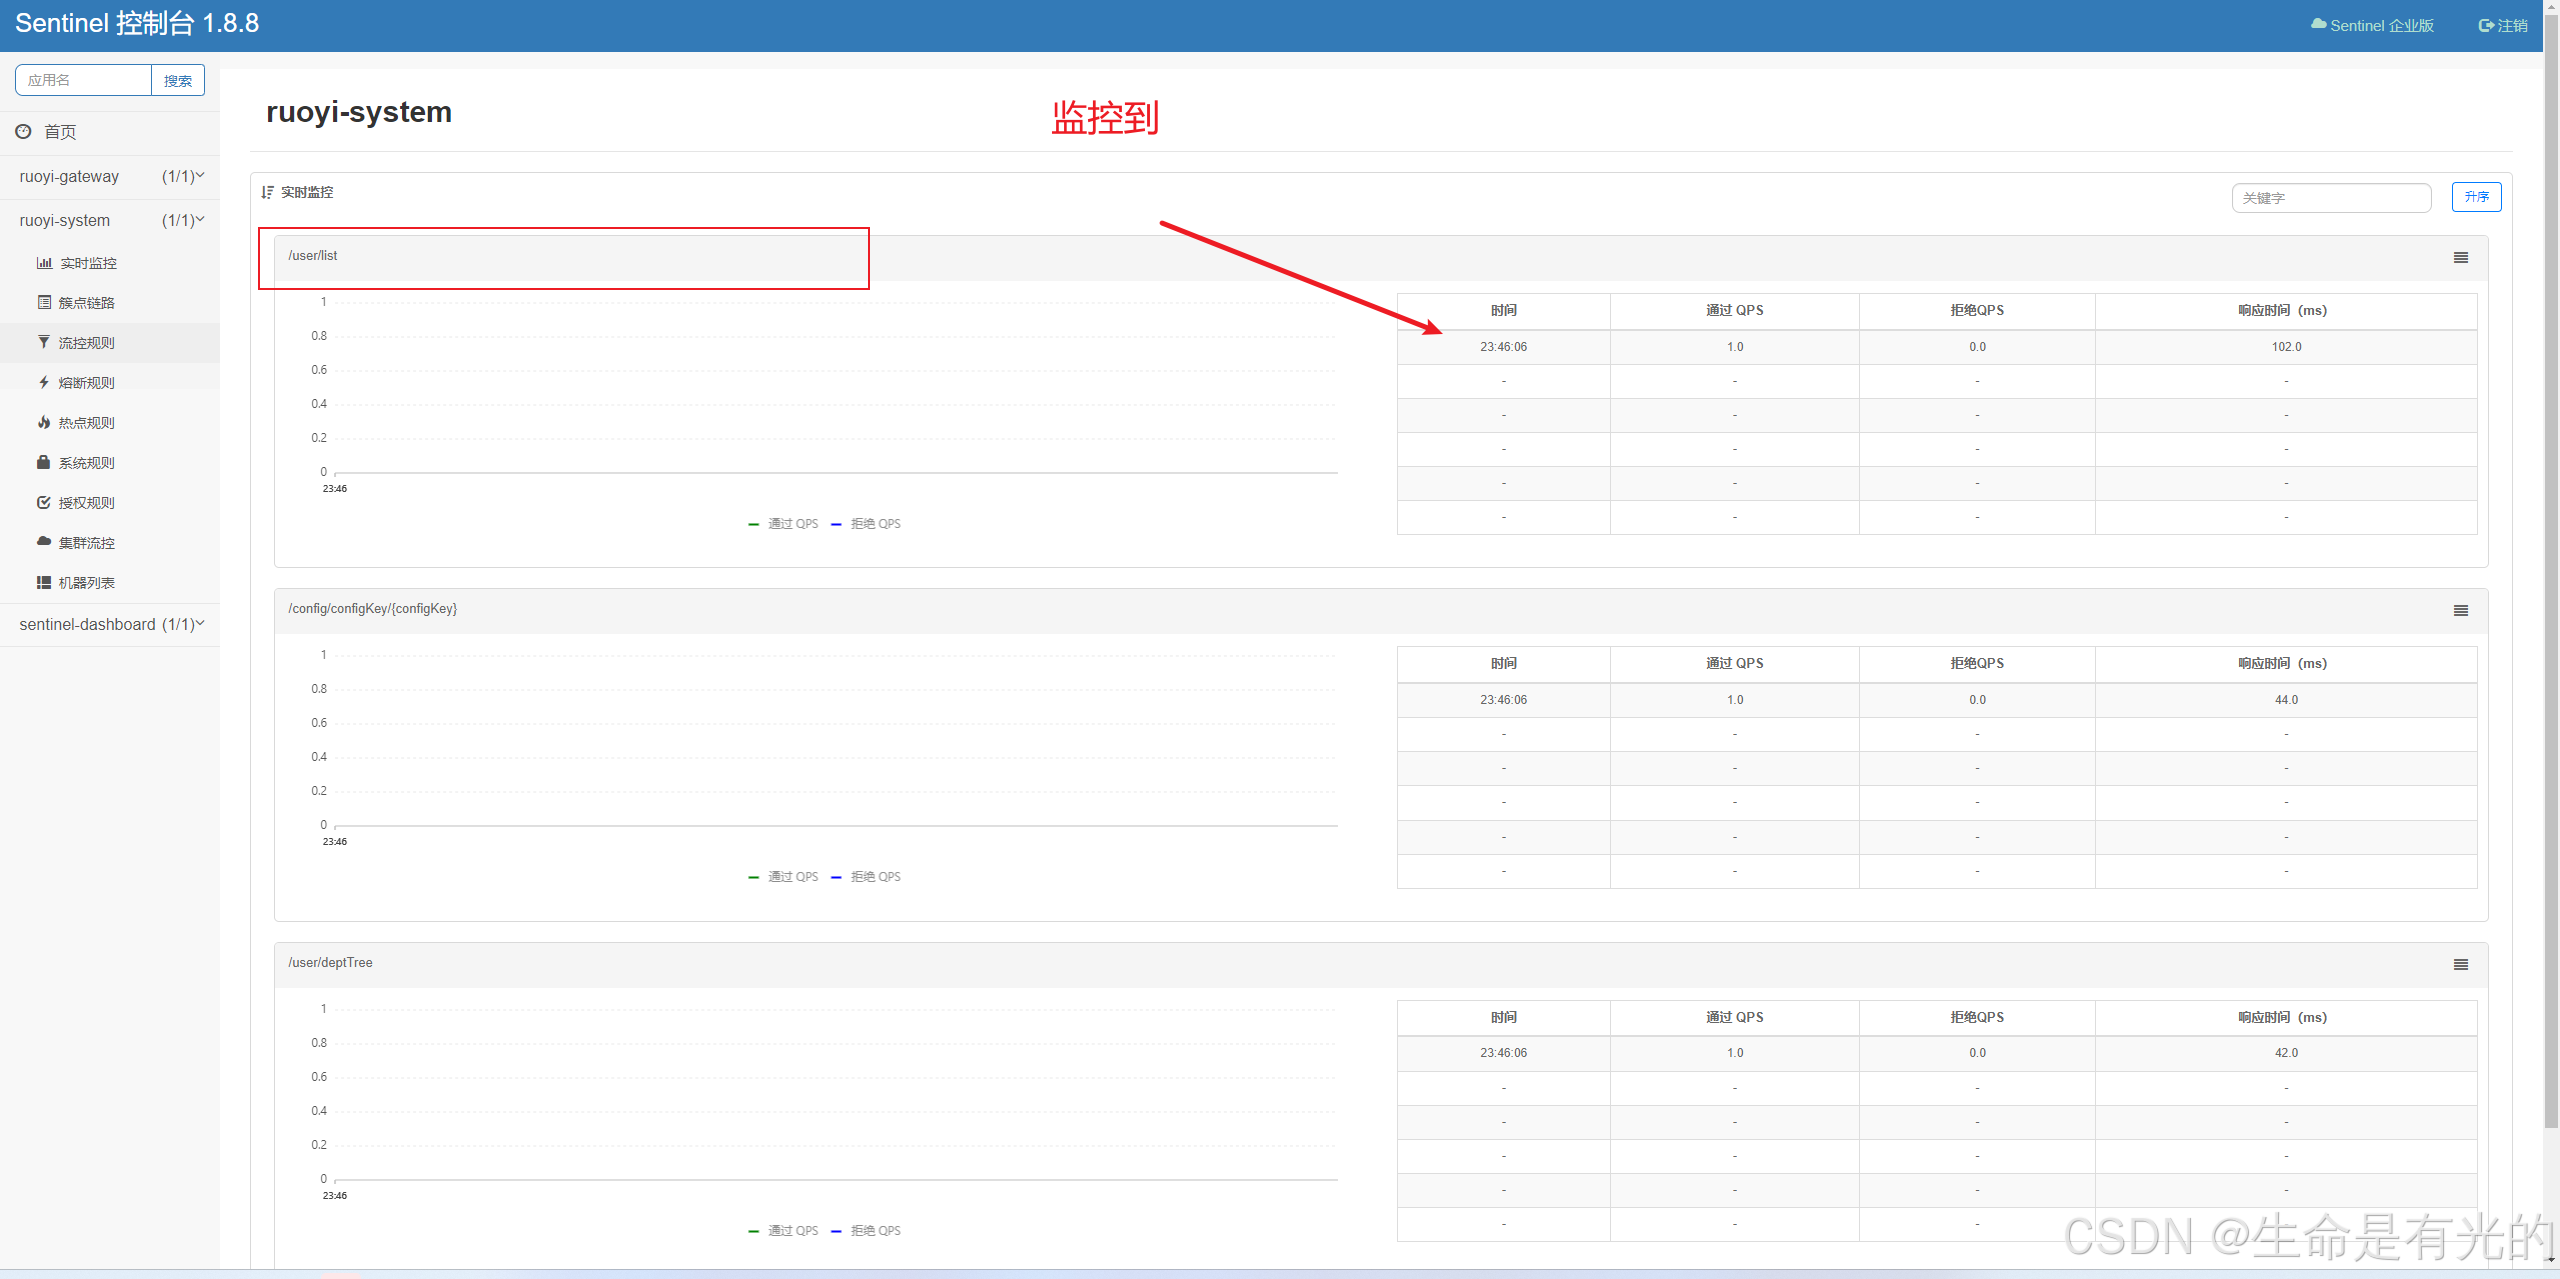The width and height of the screenshot is (2560, 1279).
Task: Click the 102.0 response time cell
Action: (x=2286, y=347)
